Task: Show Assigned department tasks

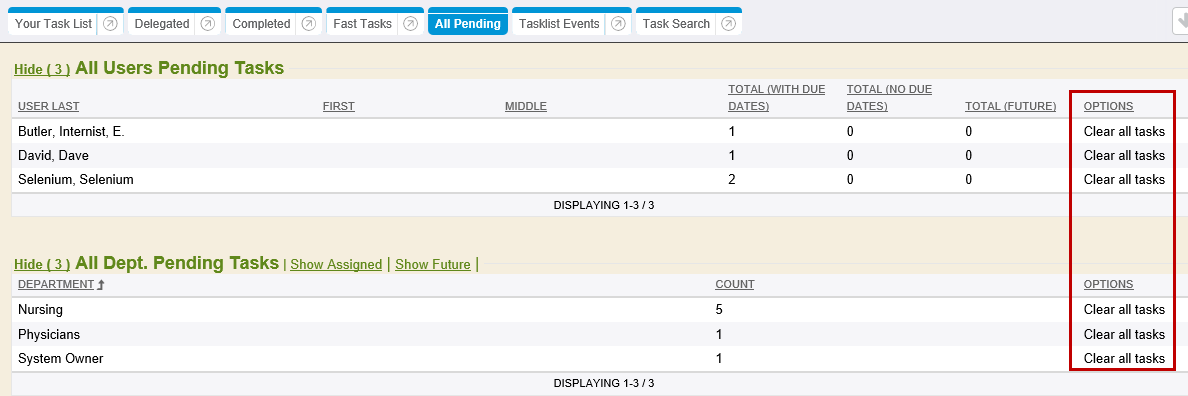Action: (x=336, y=264)
